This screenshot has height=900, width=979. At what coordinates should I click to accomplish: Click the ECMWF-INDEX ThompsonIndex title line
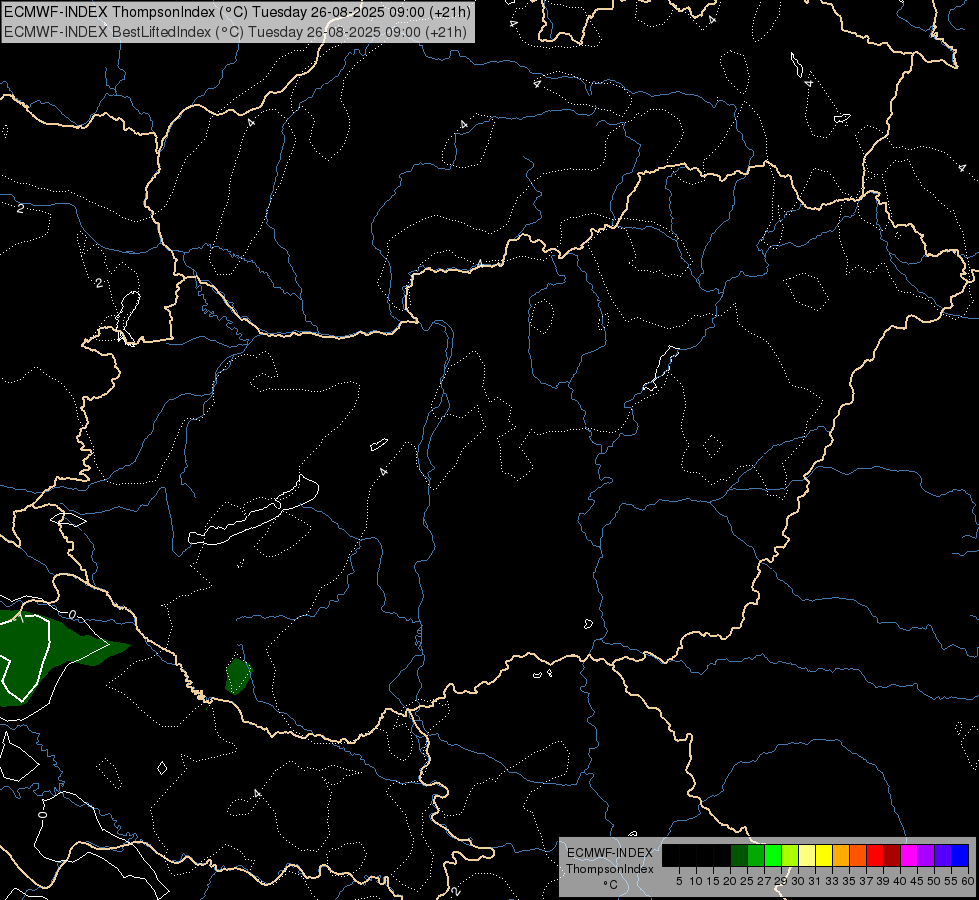coord(237,12)
